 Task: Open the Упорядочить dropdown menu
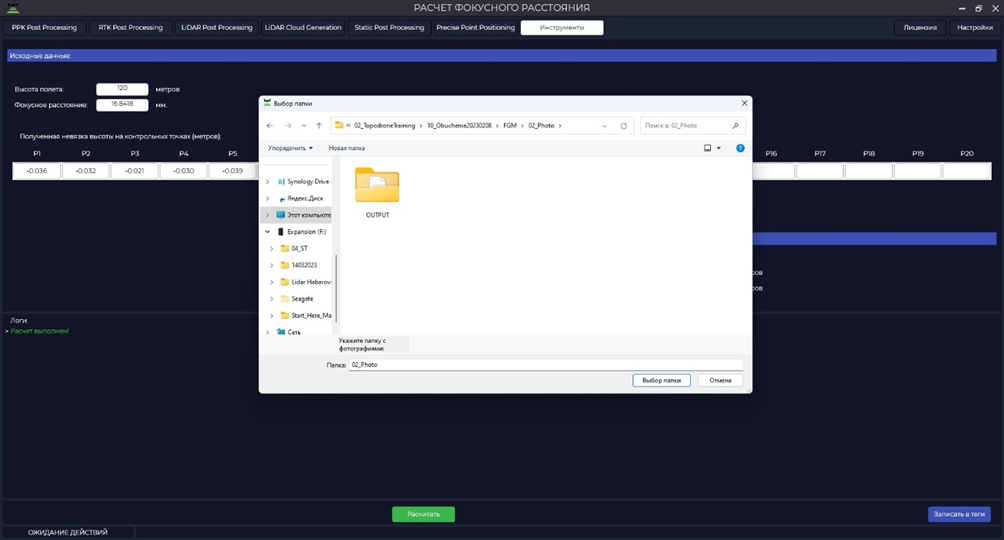pyautogui.click(x=290, y=148)
